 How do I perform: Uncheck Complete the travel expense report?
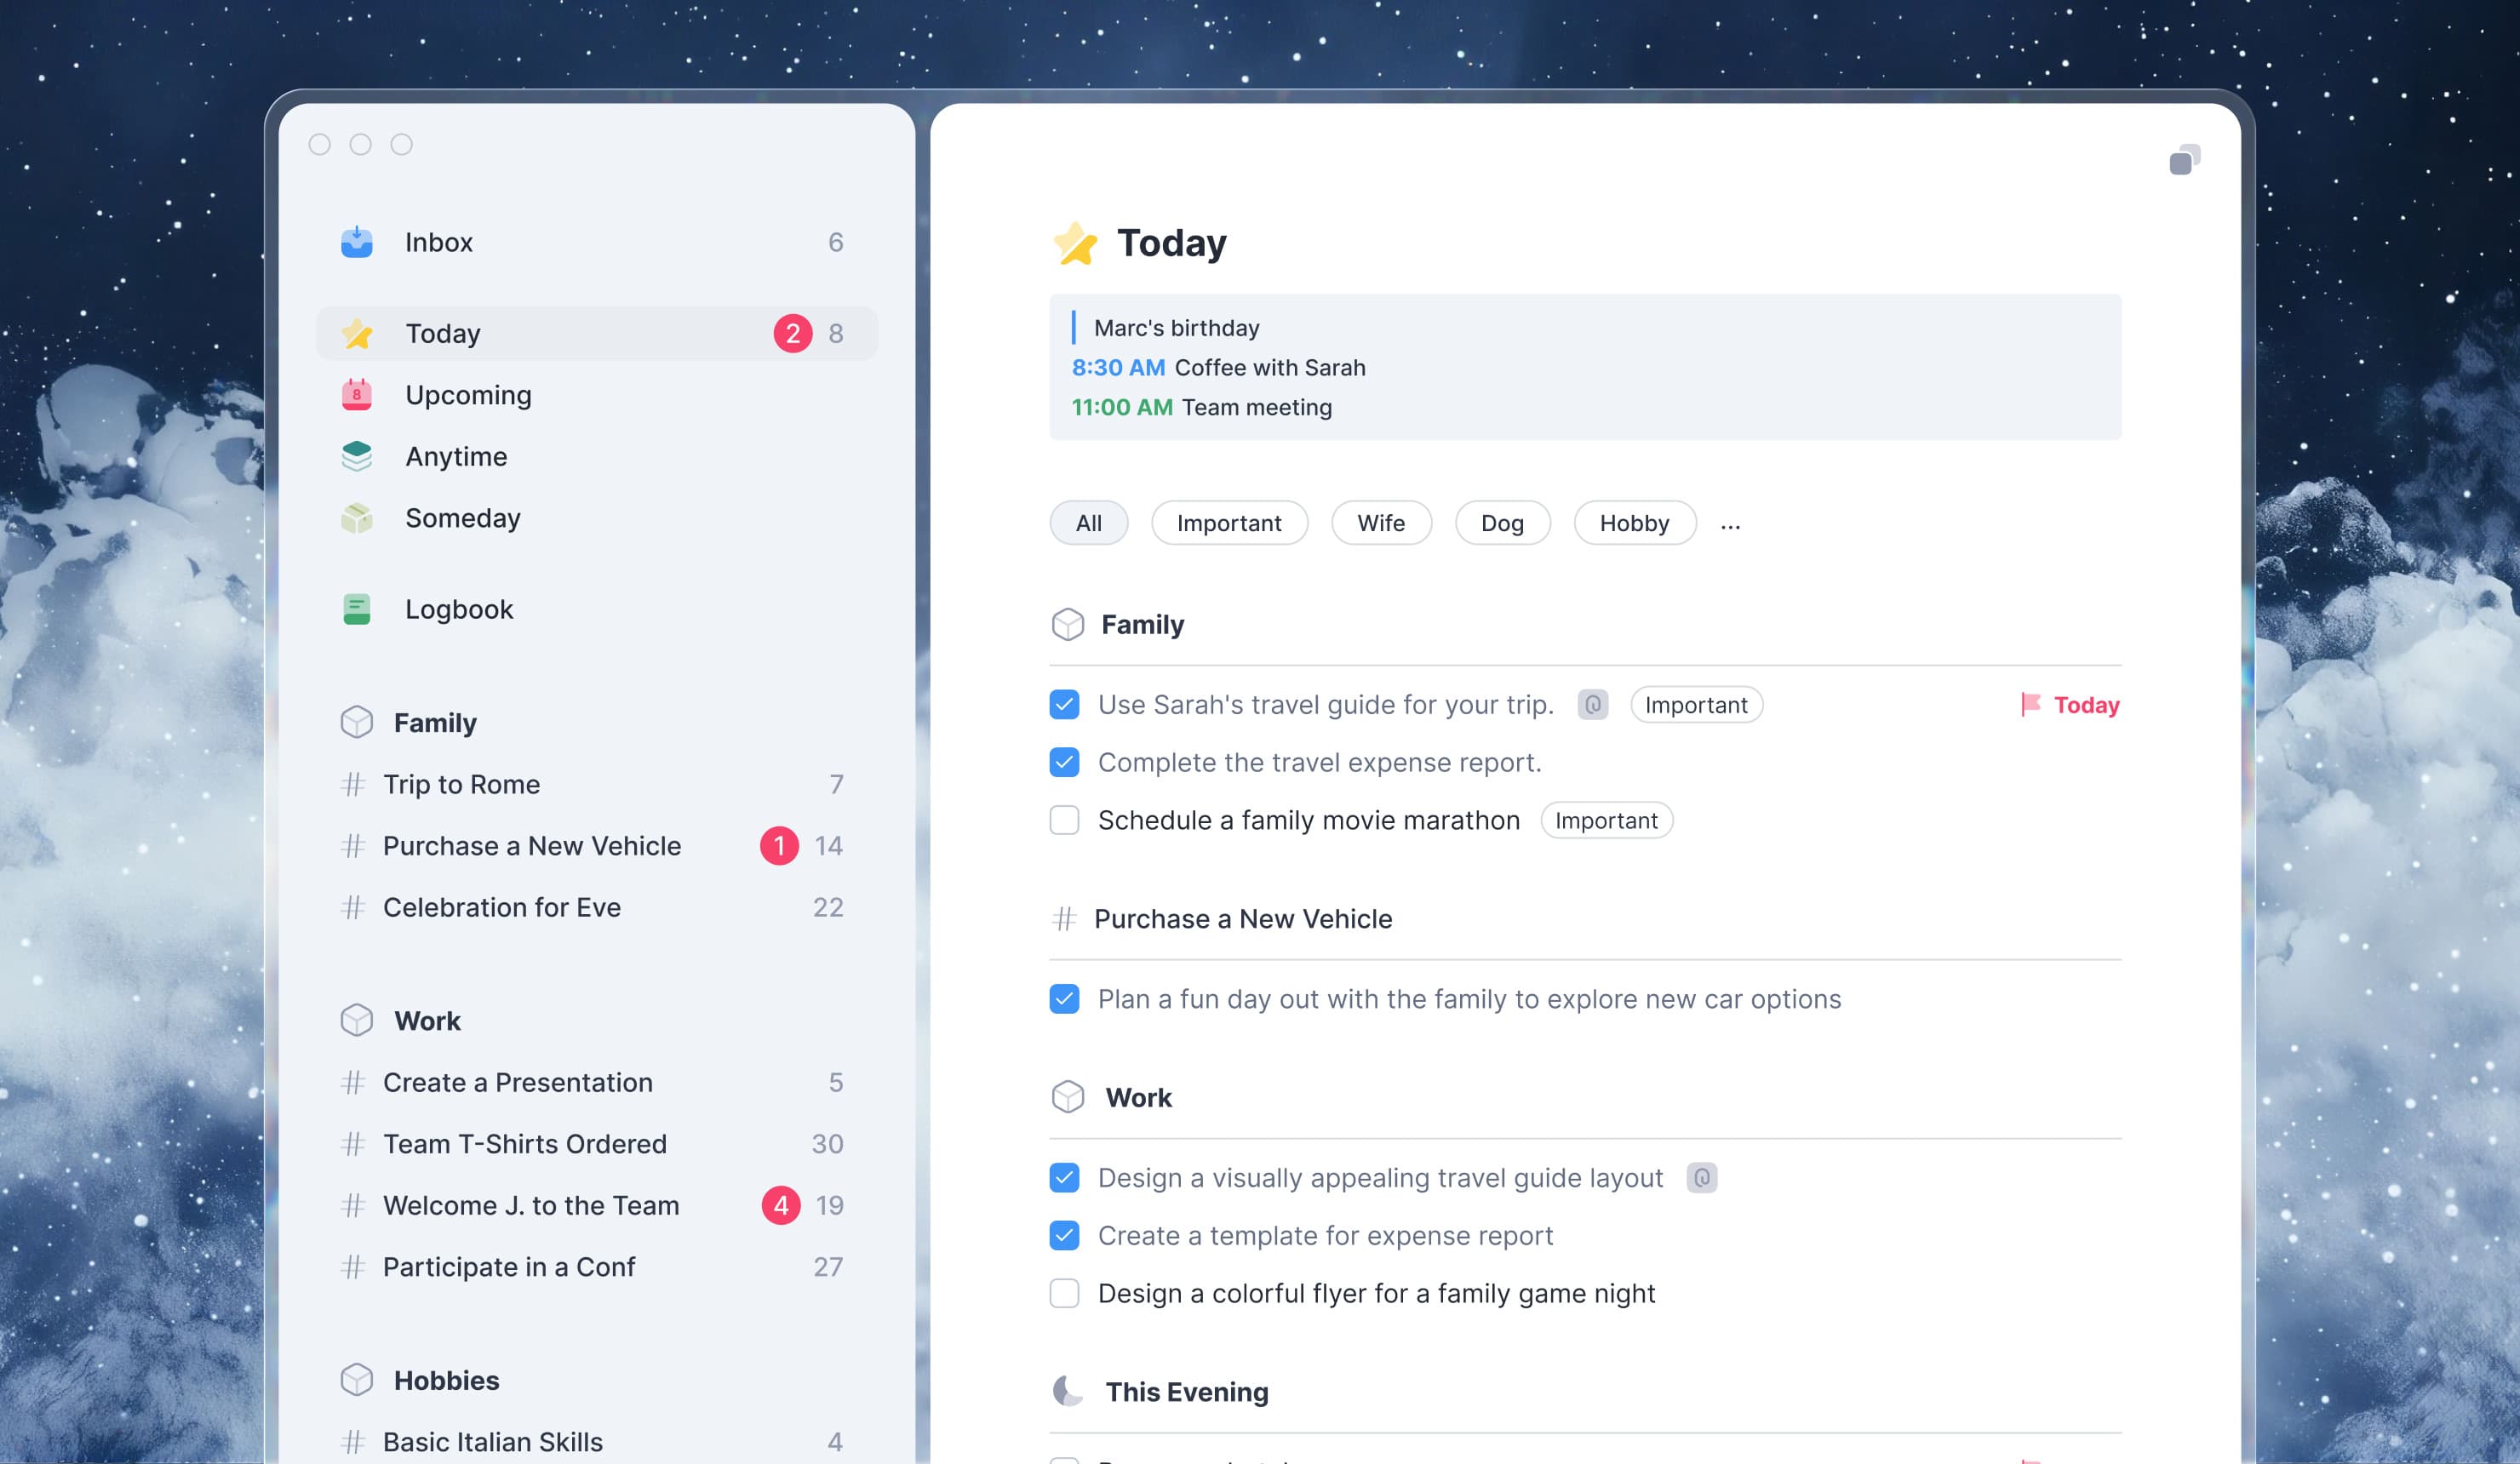[1064, 762]
